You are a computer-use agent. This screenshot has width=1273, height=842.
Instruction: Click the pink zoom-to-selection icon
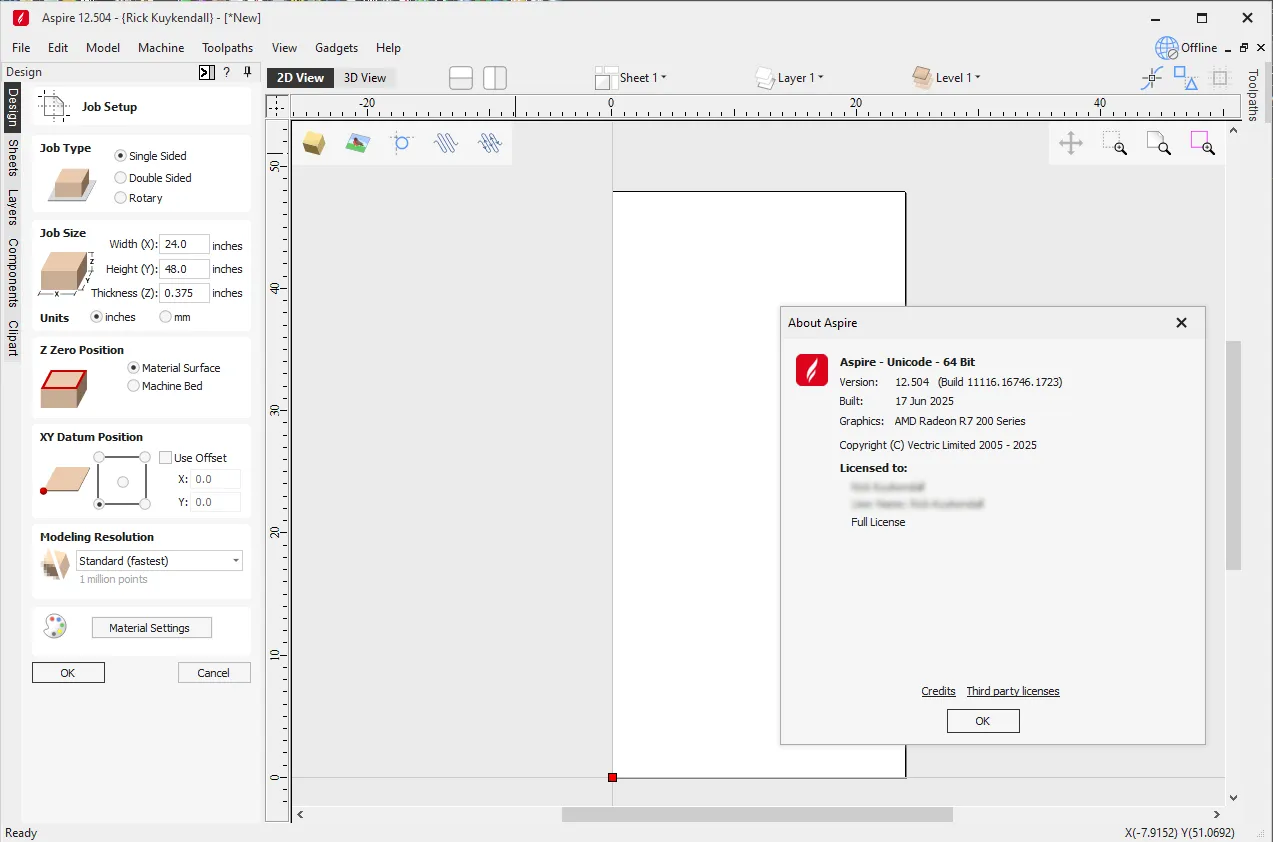click(x=1202, y=144)
